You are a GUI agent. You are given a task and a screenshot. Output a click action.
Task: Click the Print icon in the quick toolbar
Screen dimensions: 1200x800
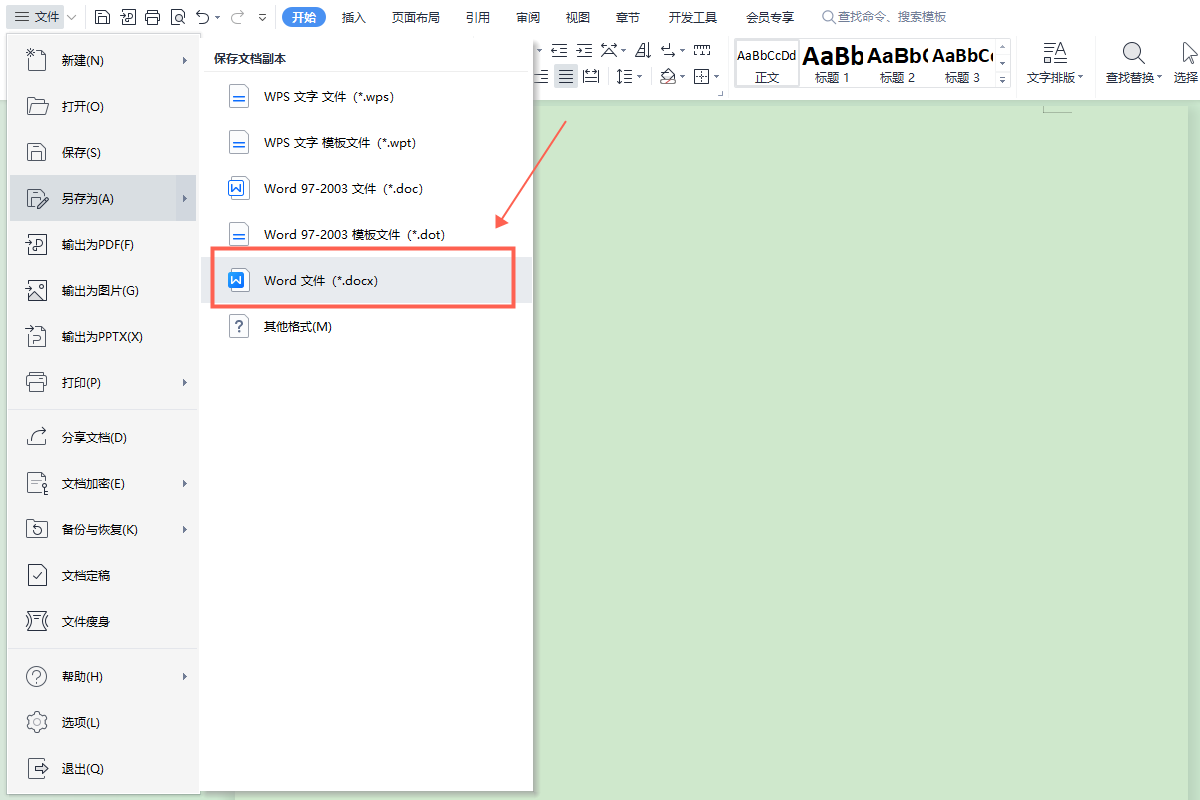point(152,17)
